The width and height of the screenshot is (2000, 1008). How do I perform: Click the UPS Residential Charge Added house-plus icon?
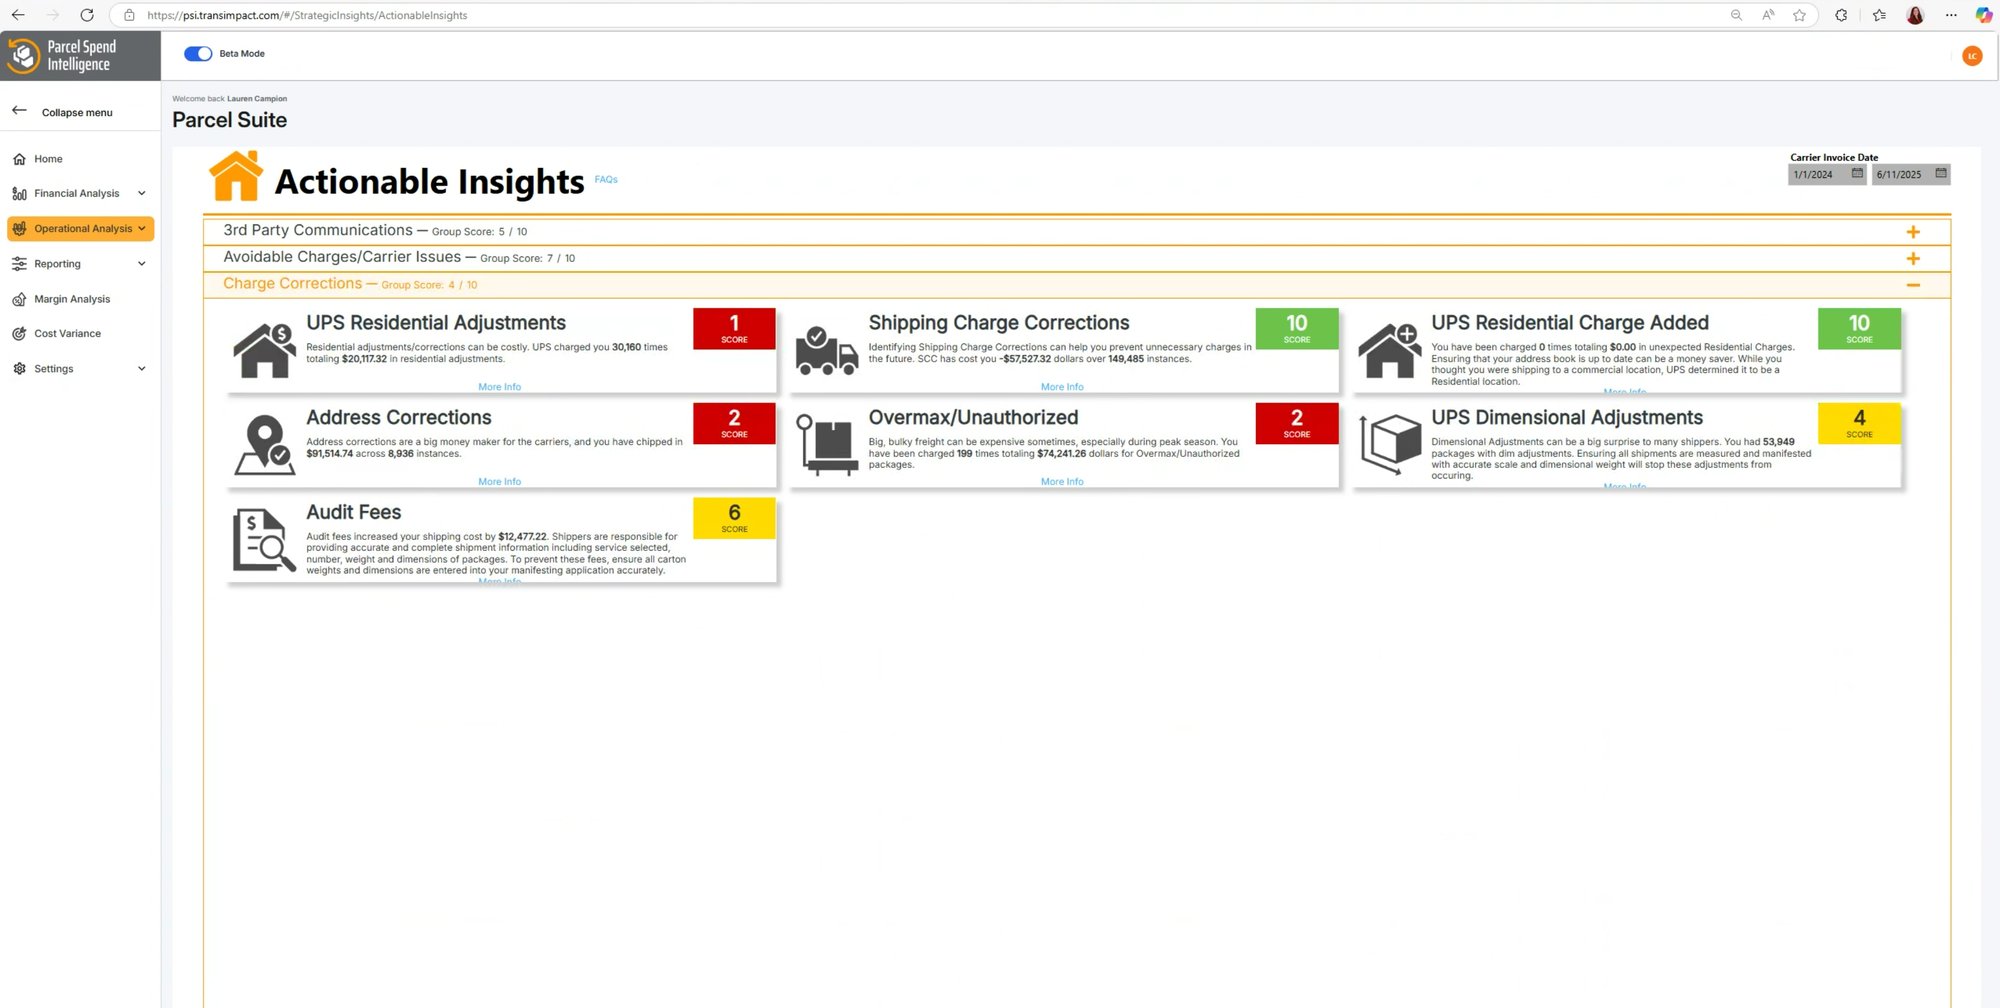[1389, 350]
